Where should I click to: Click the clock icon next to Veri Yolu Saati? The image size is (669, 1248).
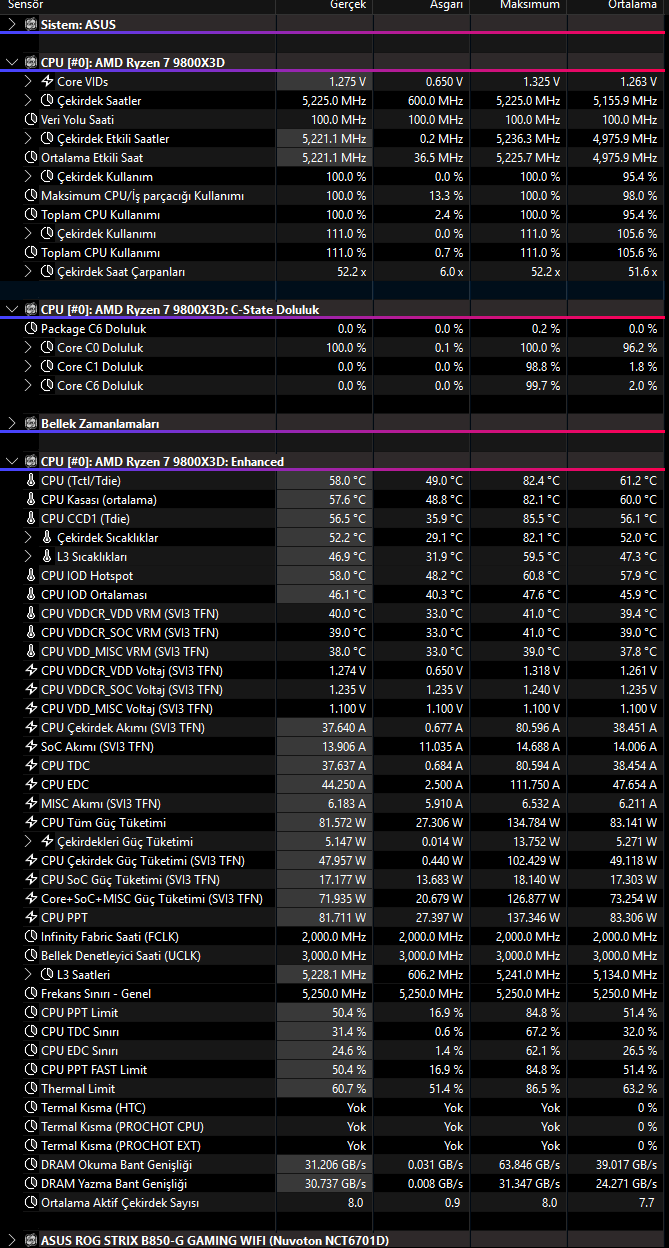point(31,120)
